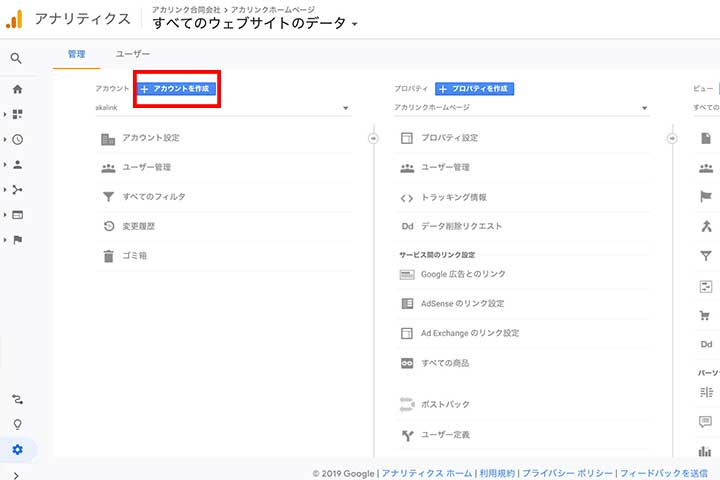Open Realtime reports clock icon

point(17,140)
